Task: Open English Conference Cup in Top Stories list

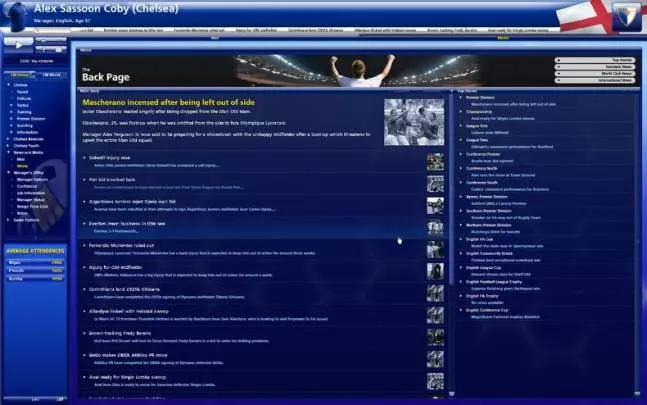Action: pos(487,310)
